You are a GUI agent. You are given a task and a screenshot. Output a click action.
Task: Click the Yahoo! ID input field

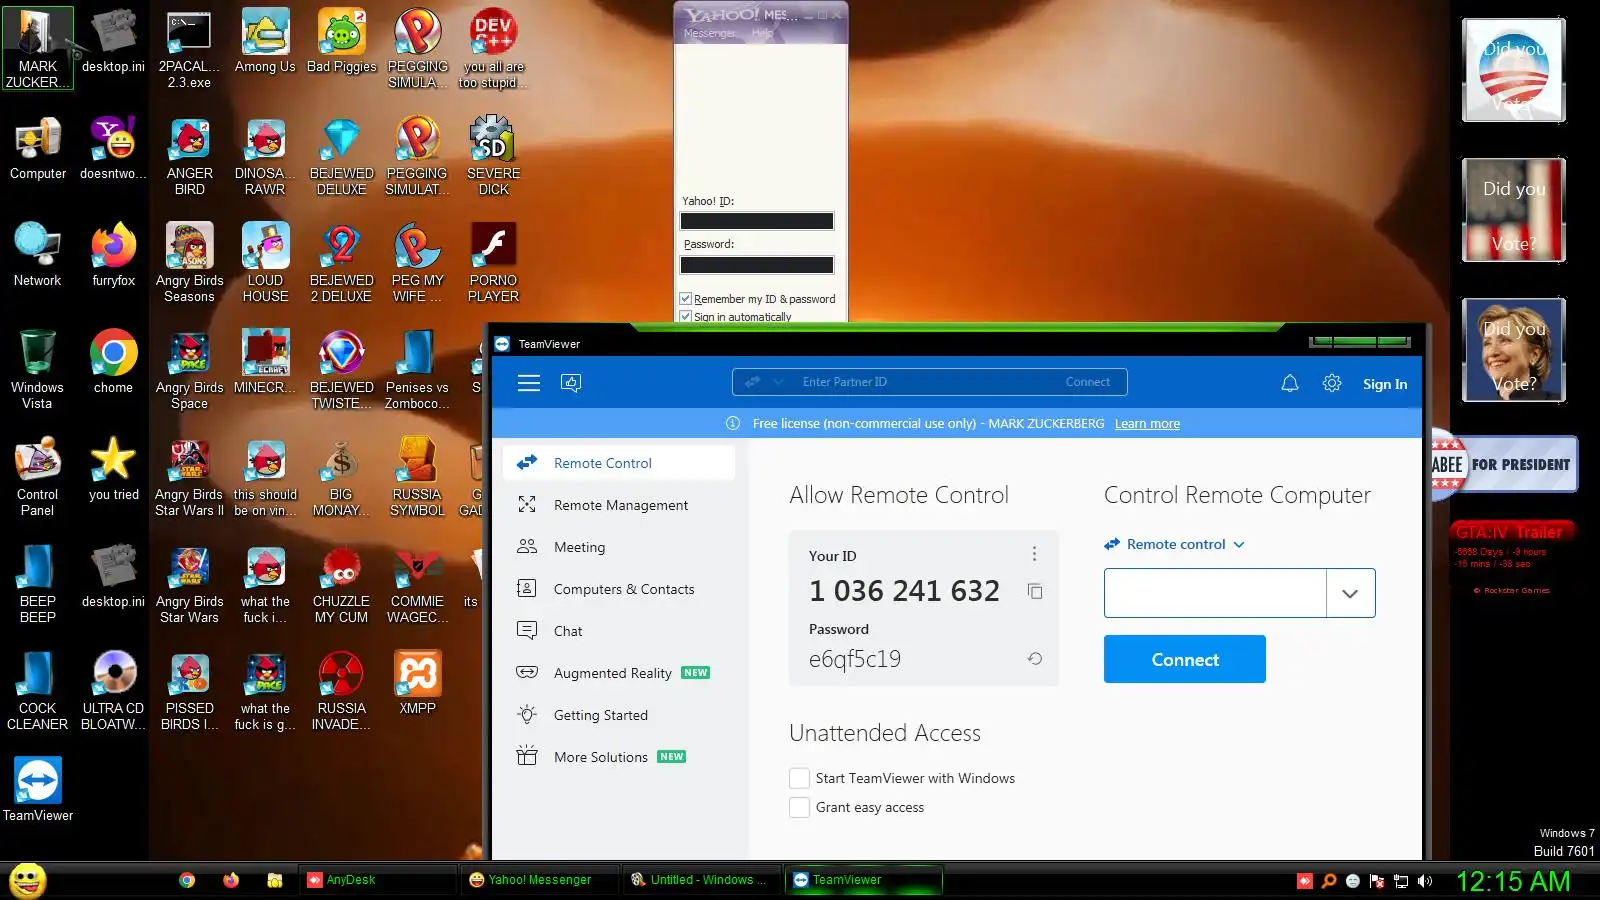pyautogui.click(x=757, y=221)
